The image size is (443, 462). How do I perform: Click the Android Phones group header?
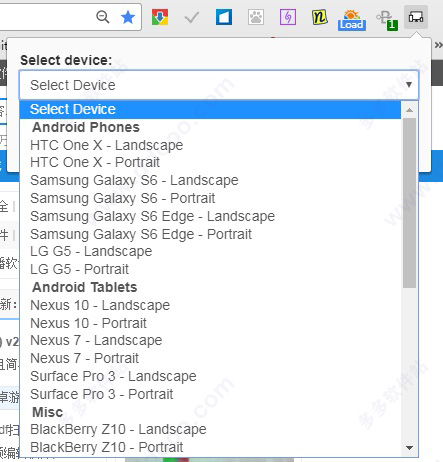click(86, 127)
